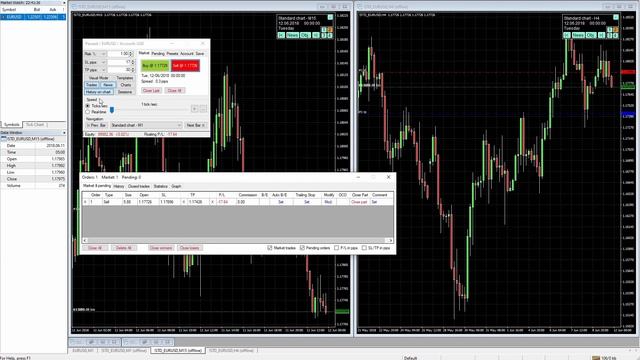Screen dimensions: 640x360
Task: Click the horizontal scrollbar's right arrow in the orders table
Action: (x=391, y=240)
